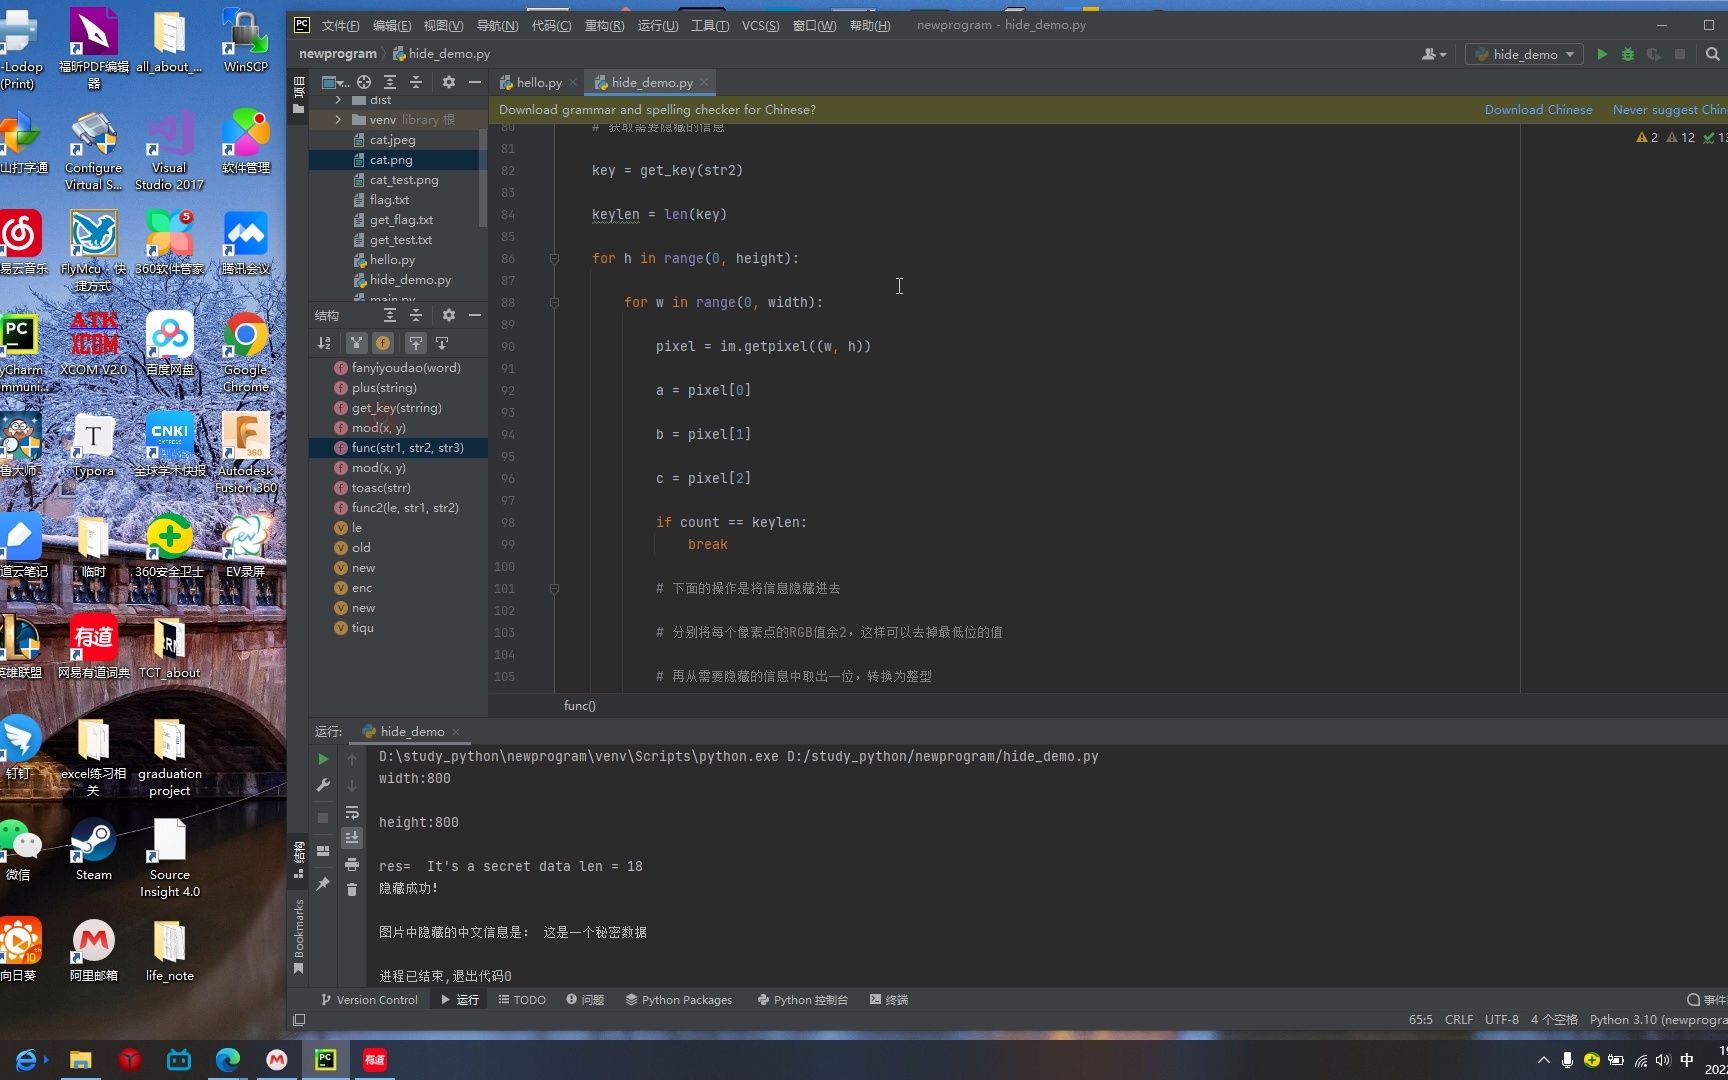Open the TODO tool window tab
The width and height of the screenshot is (1728, 1080).
pyautogui.click(x=522, y=1000)
